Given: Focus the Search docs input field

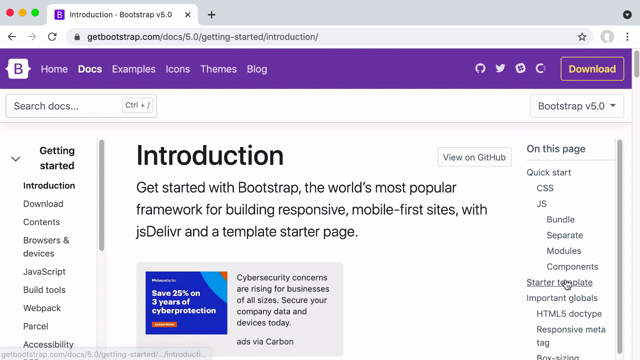Looking at the screenshot, I should [81, 106].
